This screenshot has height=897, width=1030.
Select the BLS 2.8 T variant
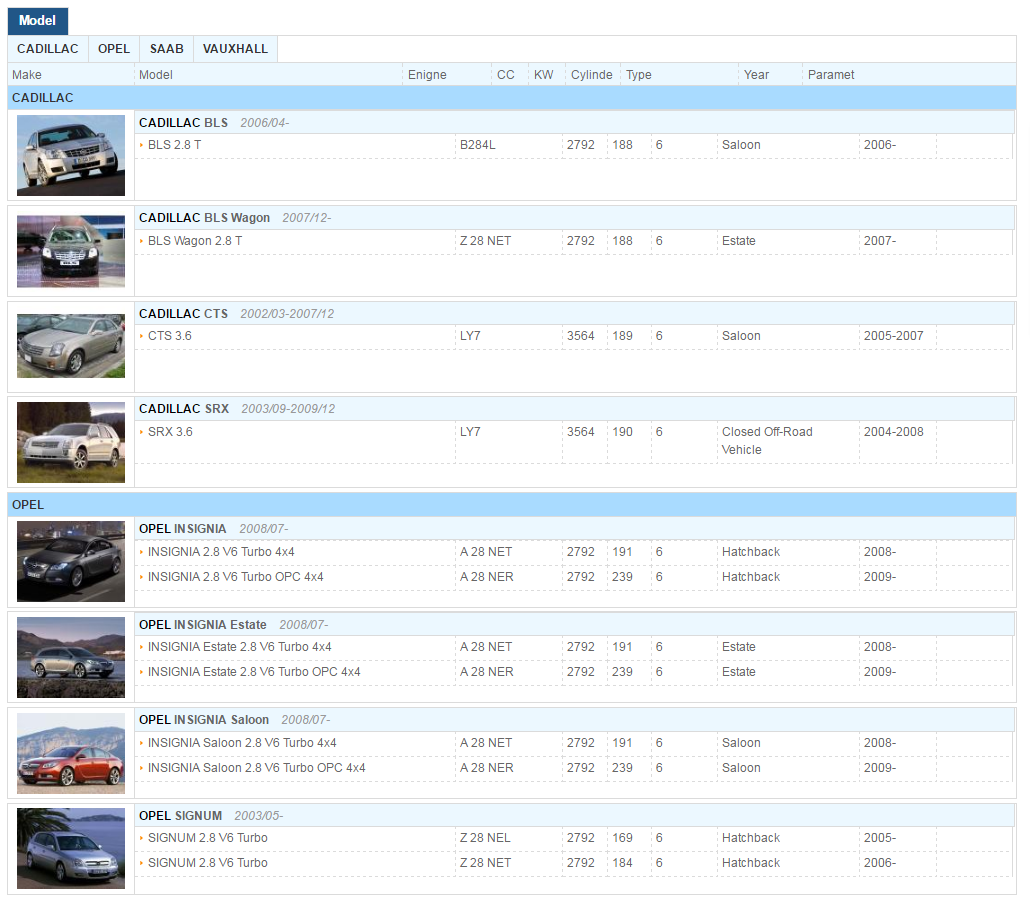click(x=174, y=145)
